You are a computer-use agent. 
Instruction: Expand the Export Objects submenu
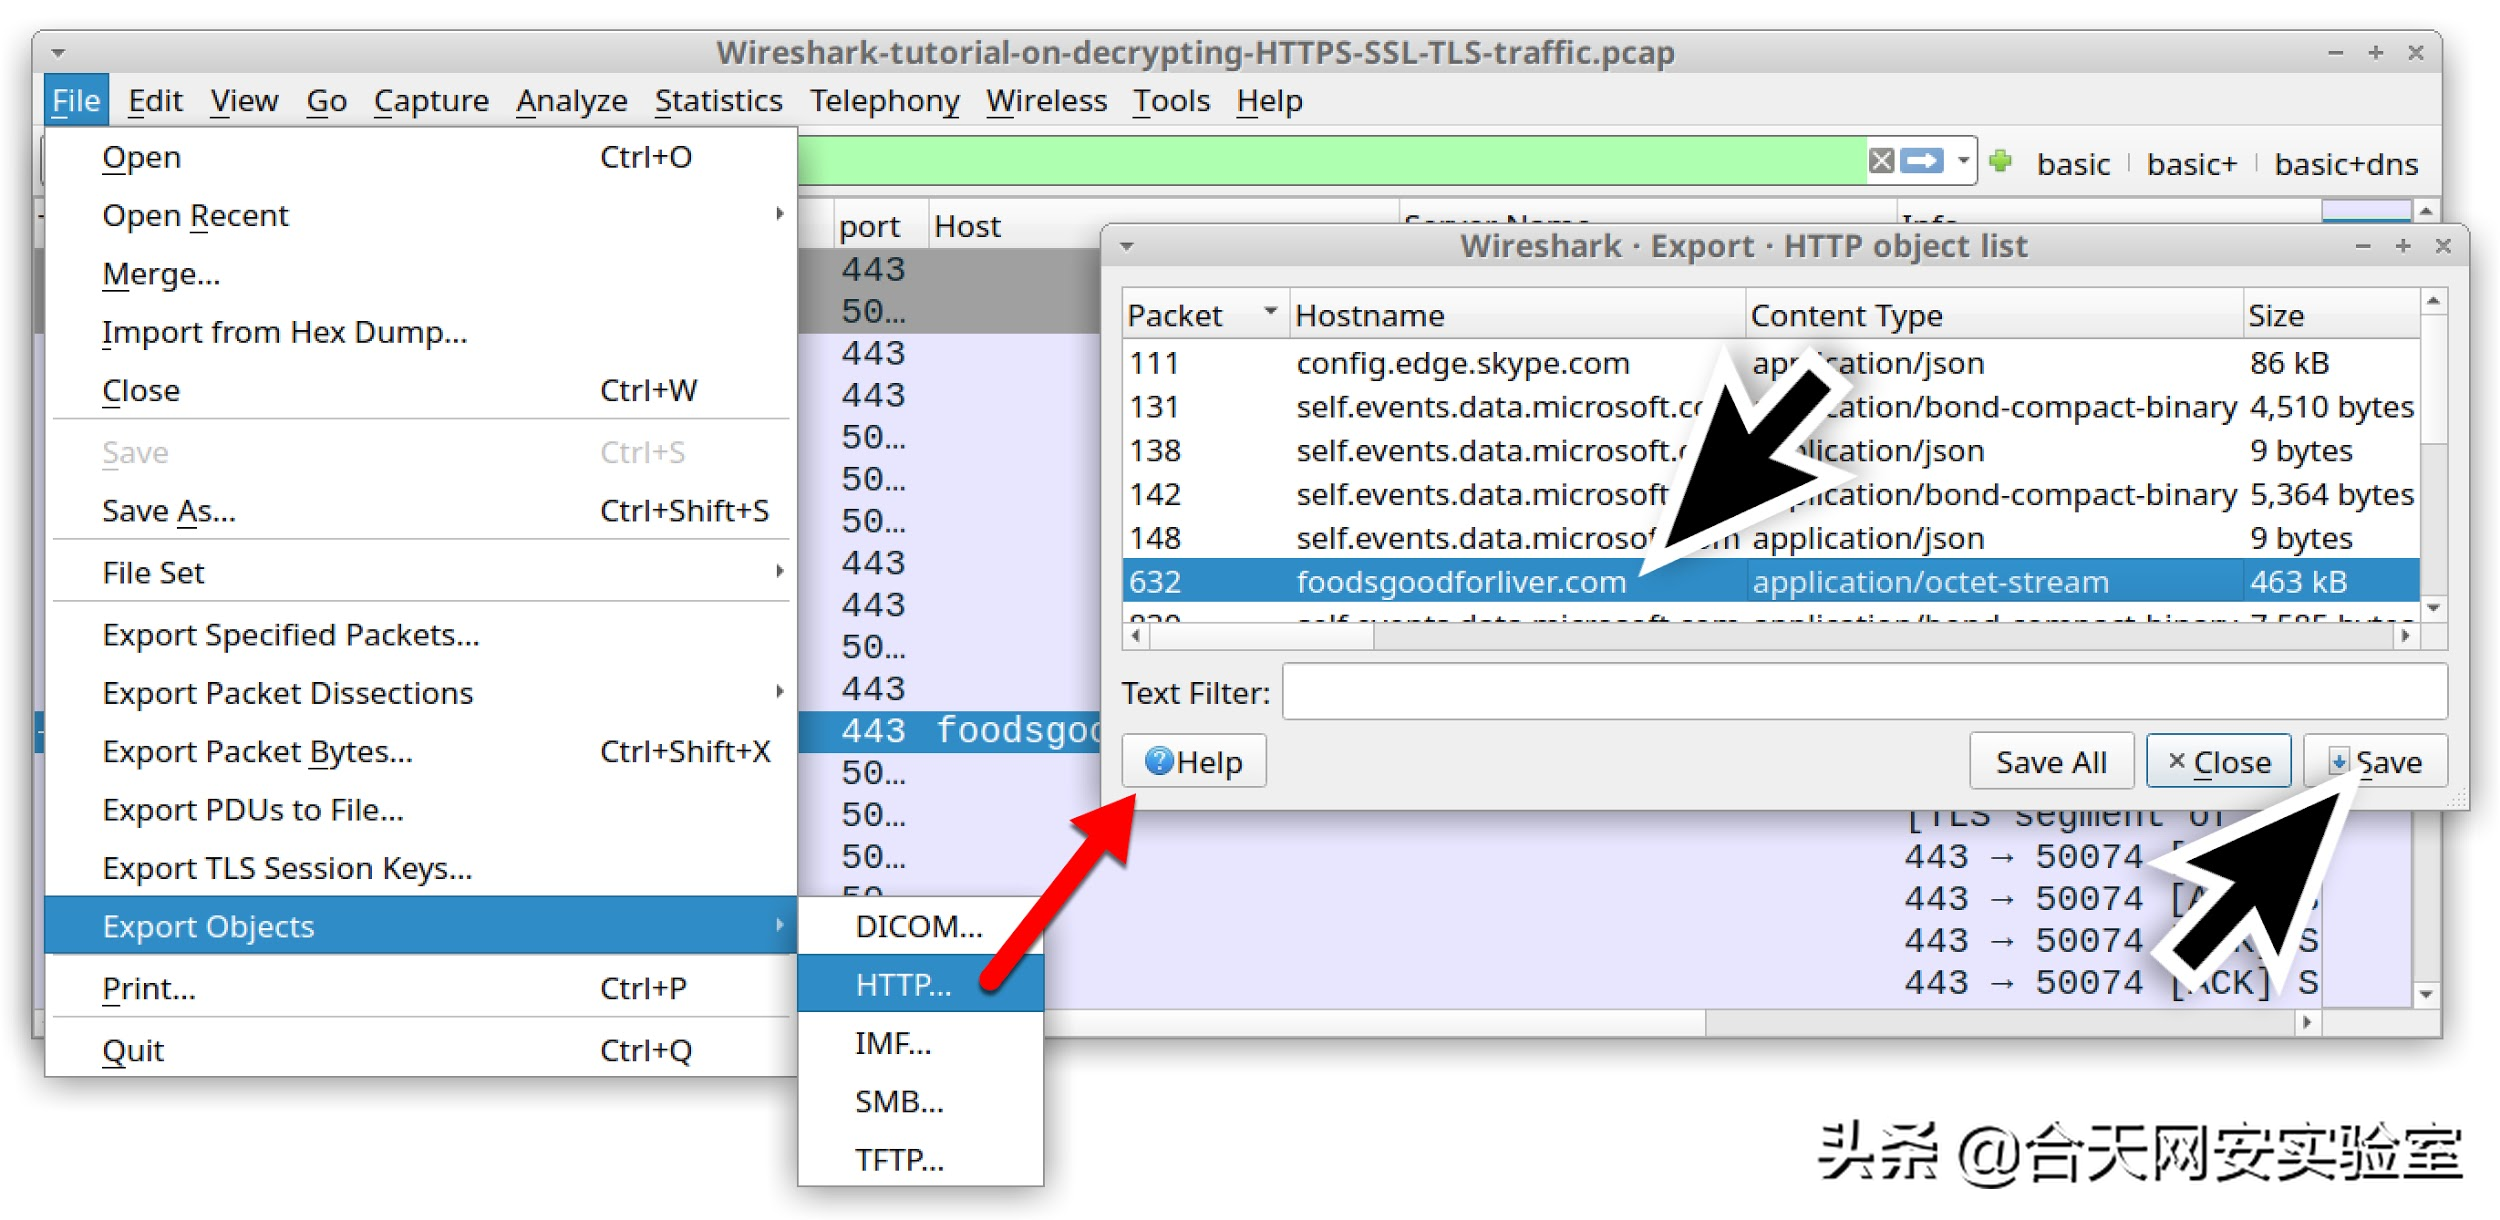point(420,926)
